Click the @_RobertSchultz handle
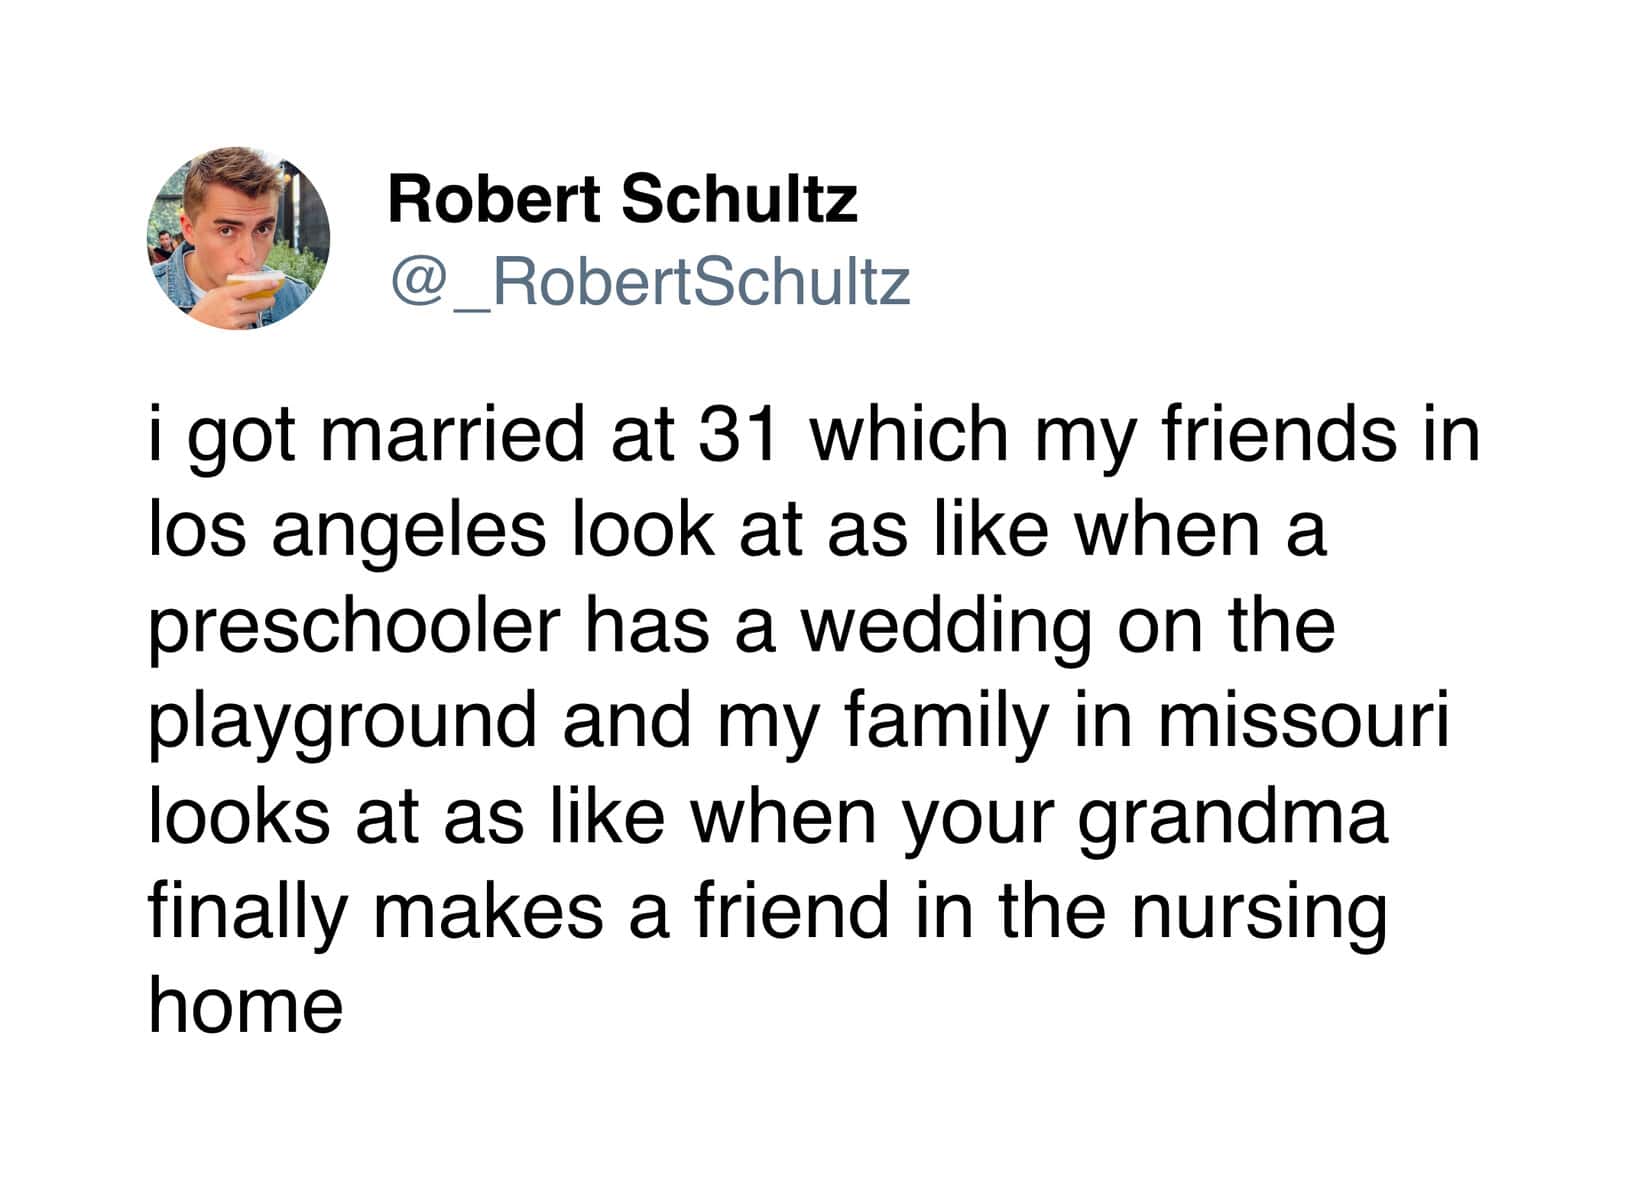The width and height of the screenshot is (1651, 1200). point(650,282)
